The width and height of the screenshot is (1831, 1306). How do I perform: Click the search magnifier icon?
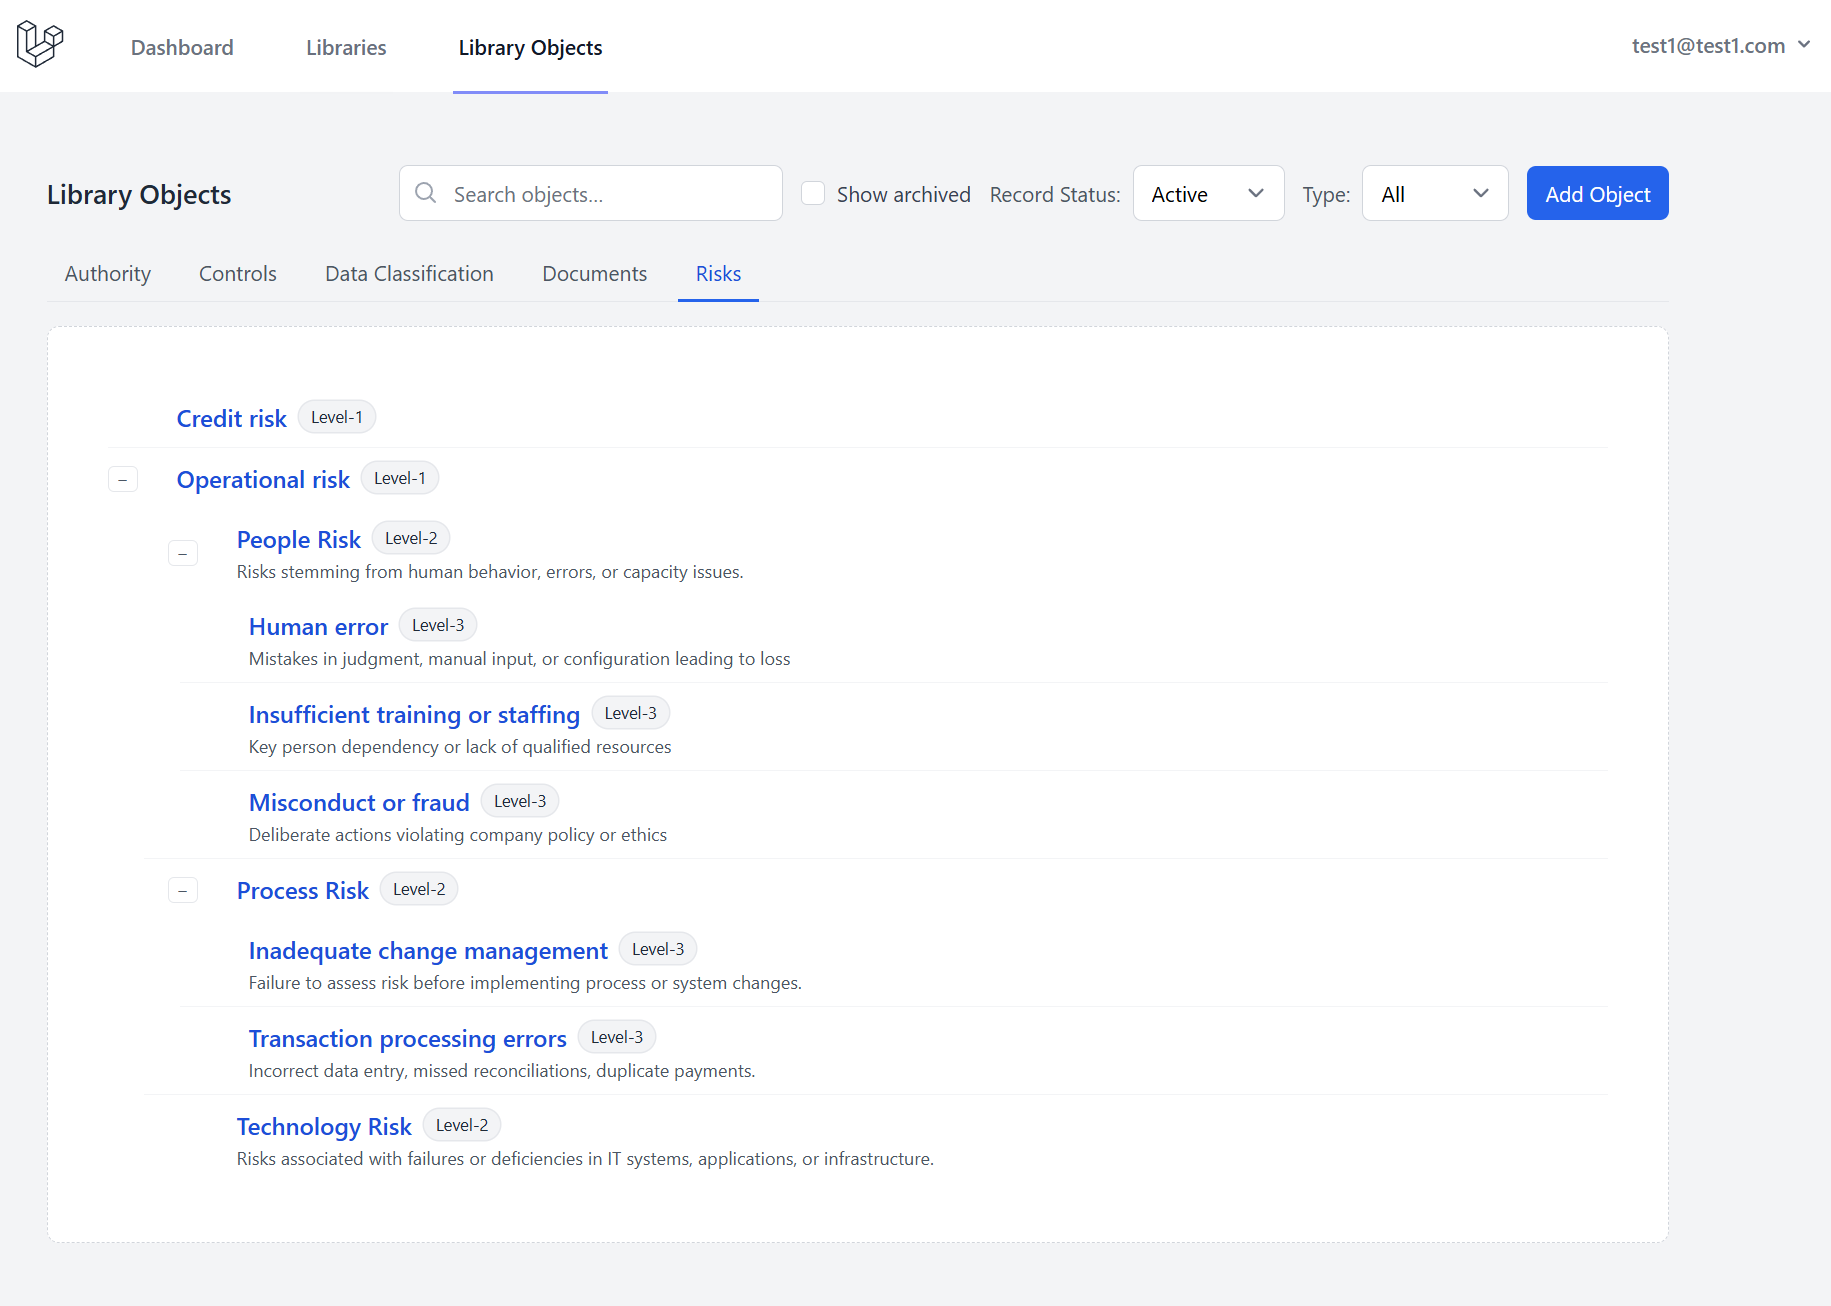click(x=426, y=193)
